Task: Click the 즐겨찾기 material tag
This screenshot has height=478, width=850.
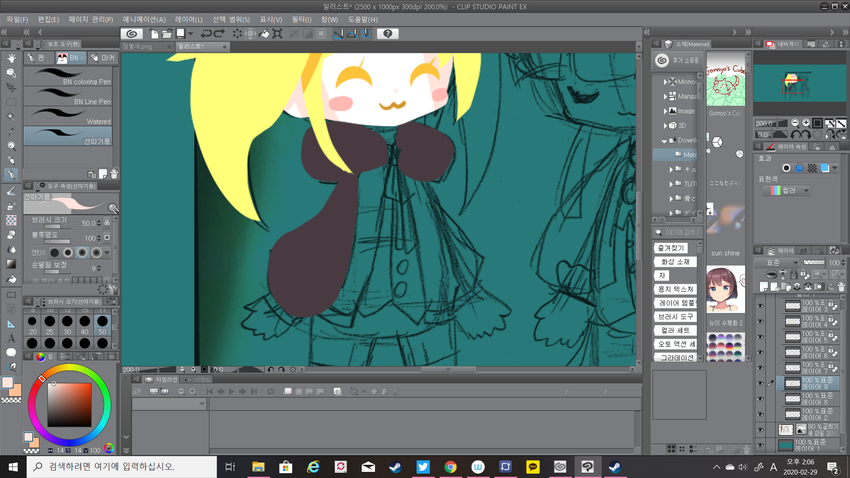Action: point(671,248)
